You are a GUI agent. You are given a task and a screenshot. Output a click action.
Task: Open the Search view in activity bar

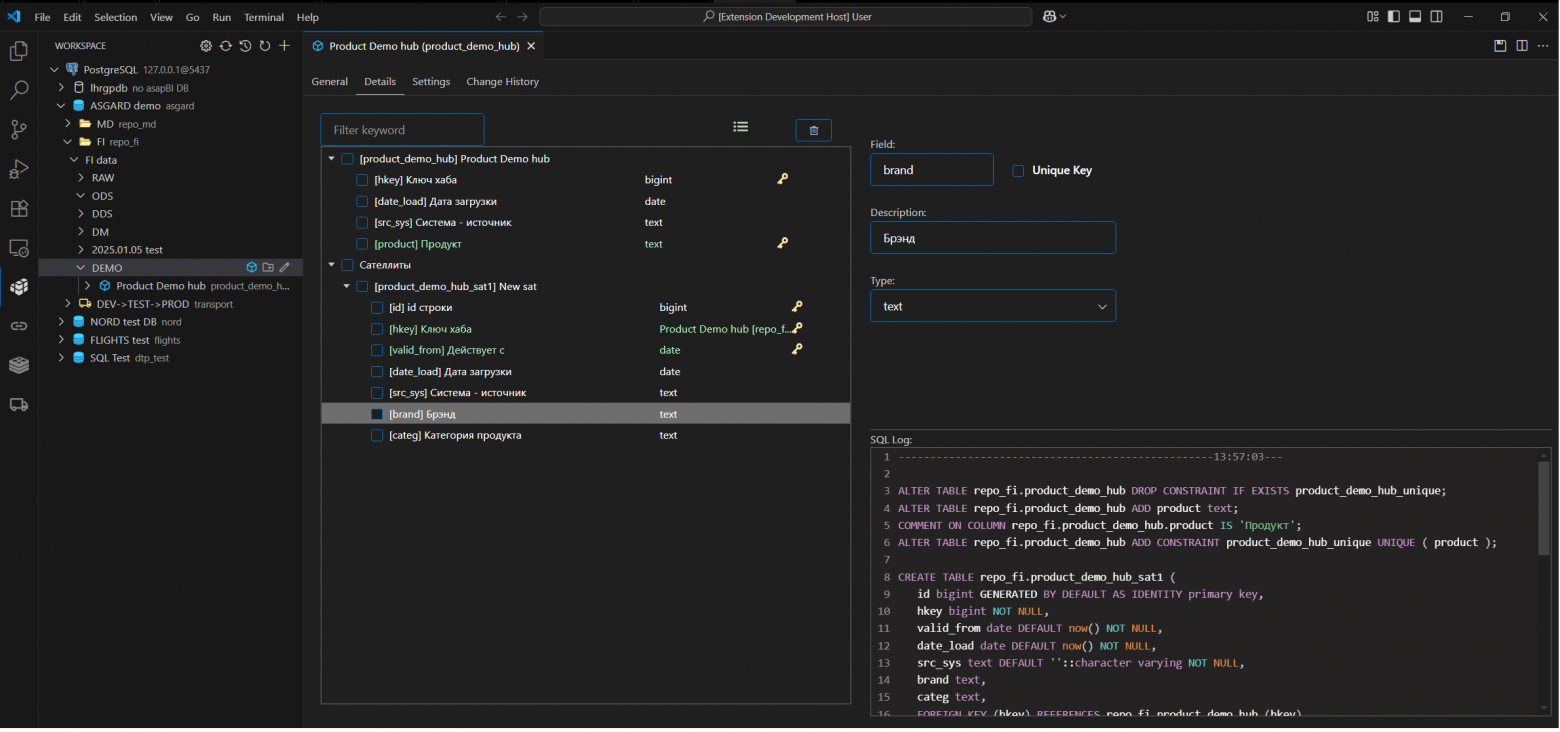18,90
